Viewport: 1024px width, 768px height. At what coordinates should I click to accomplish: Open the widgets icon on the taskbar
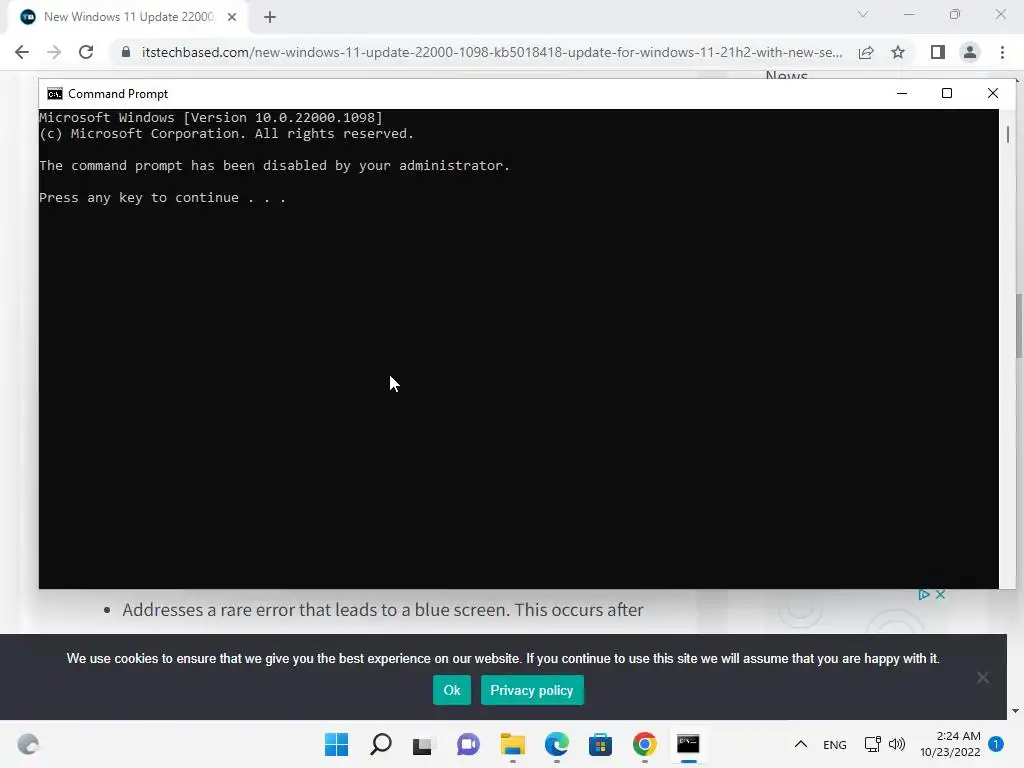28,744
